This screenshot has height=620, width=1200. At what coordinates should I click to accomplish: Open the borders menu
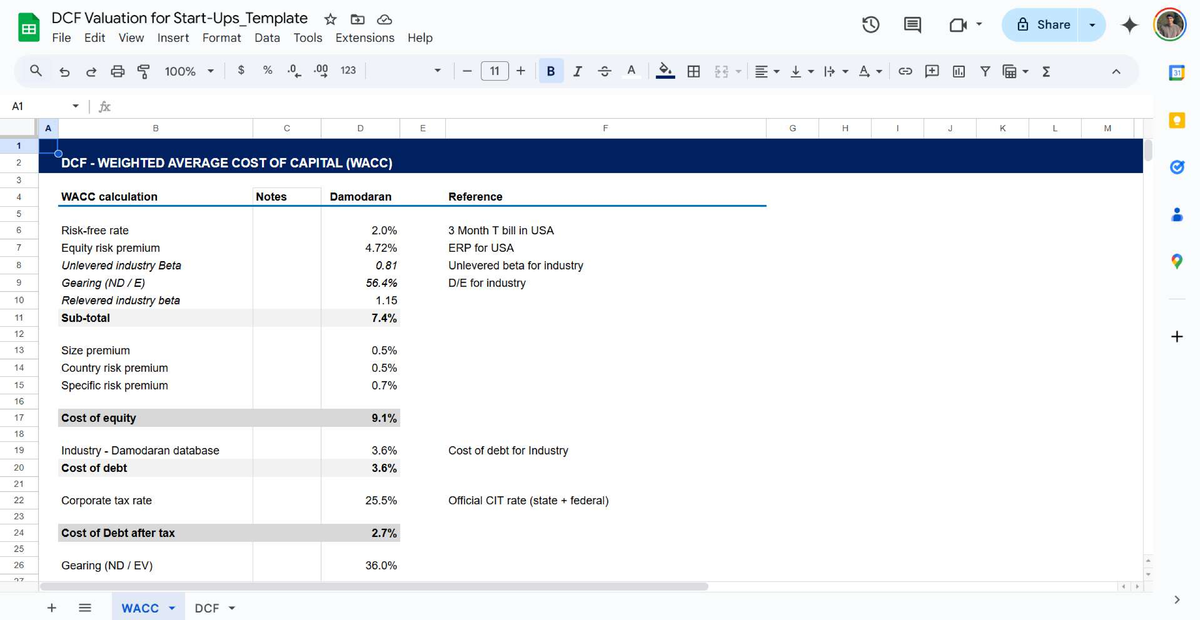pyautogui.click(x=693, y=70)
